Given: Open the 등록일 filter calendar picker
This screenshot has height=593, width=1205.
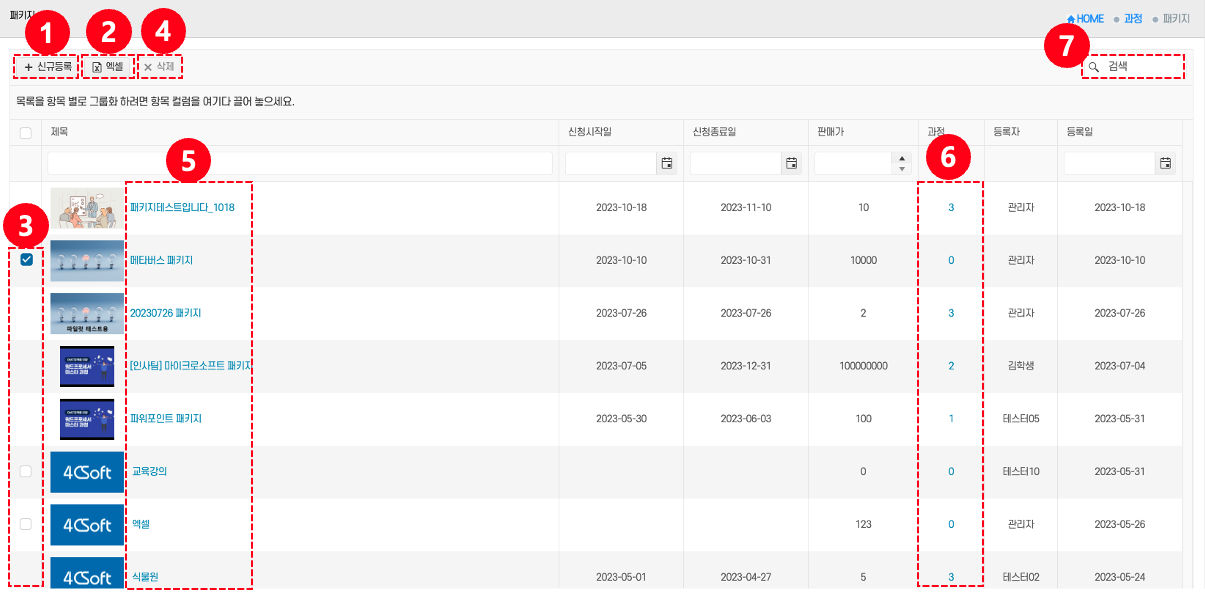Looking at the screenshot, I should coord(1164,163).
